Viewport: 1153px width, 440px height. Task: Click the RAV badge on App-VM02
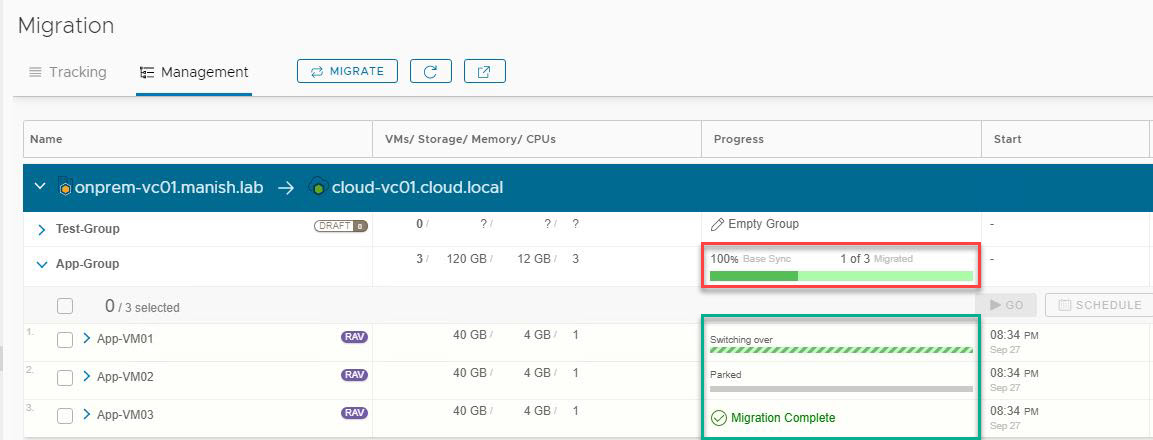pos(354,375)
